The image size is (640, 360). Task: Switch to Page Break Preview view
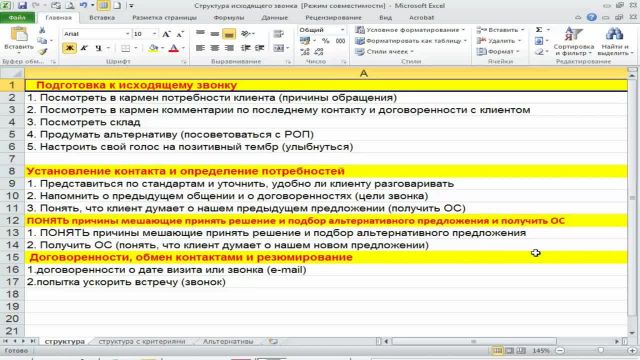521,351
